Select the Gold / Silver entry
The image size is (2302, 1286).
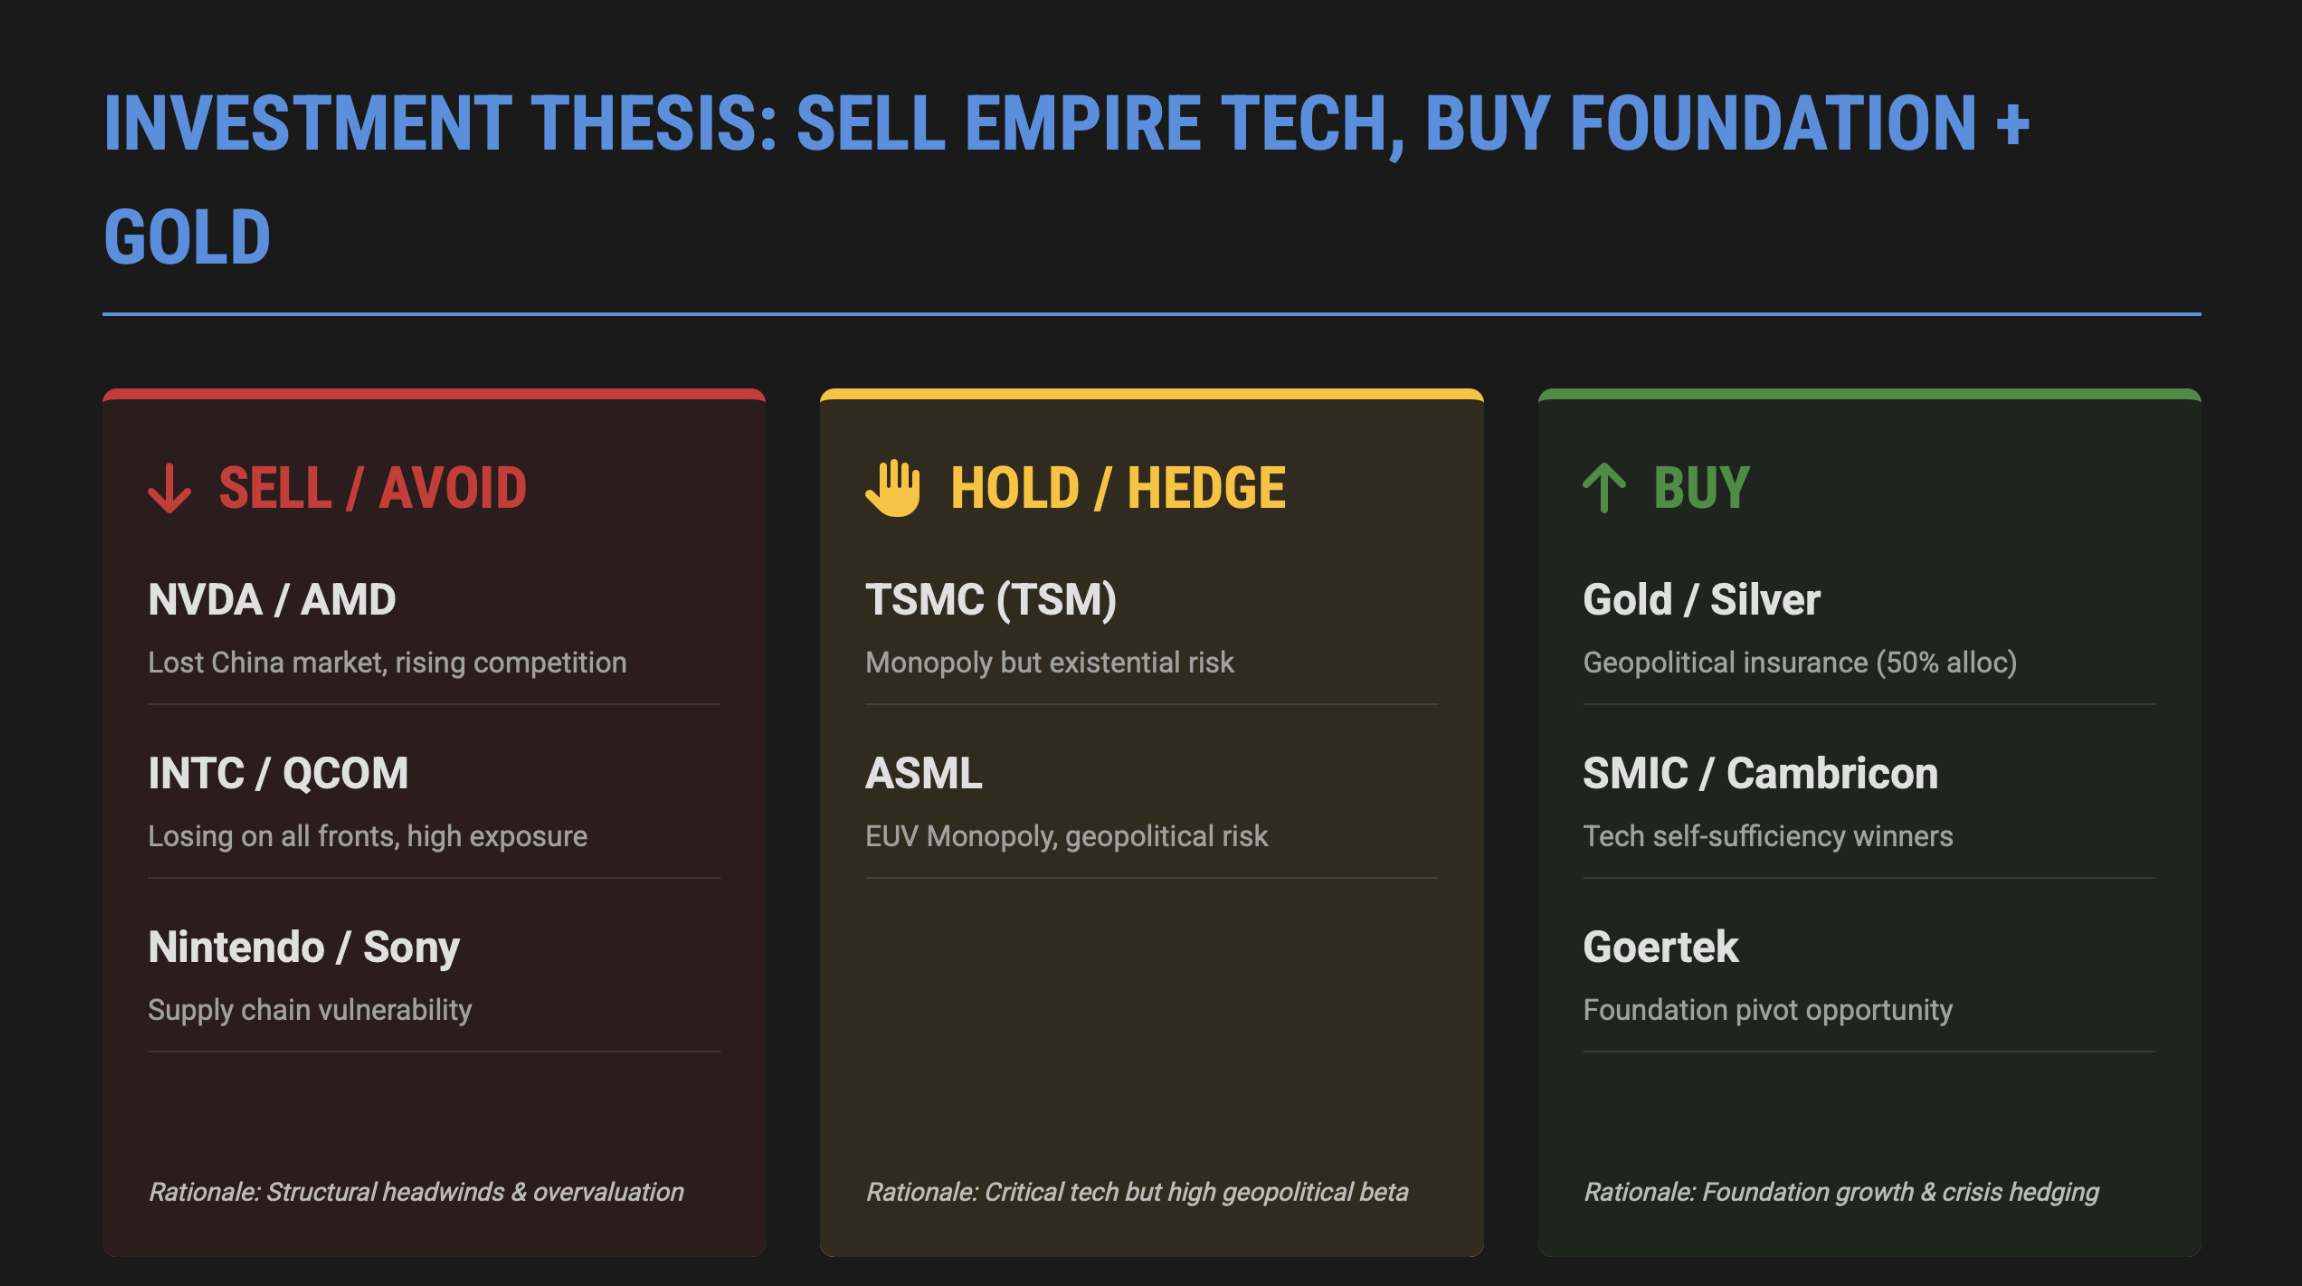(x=1701, y=600)
